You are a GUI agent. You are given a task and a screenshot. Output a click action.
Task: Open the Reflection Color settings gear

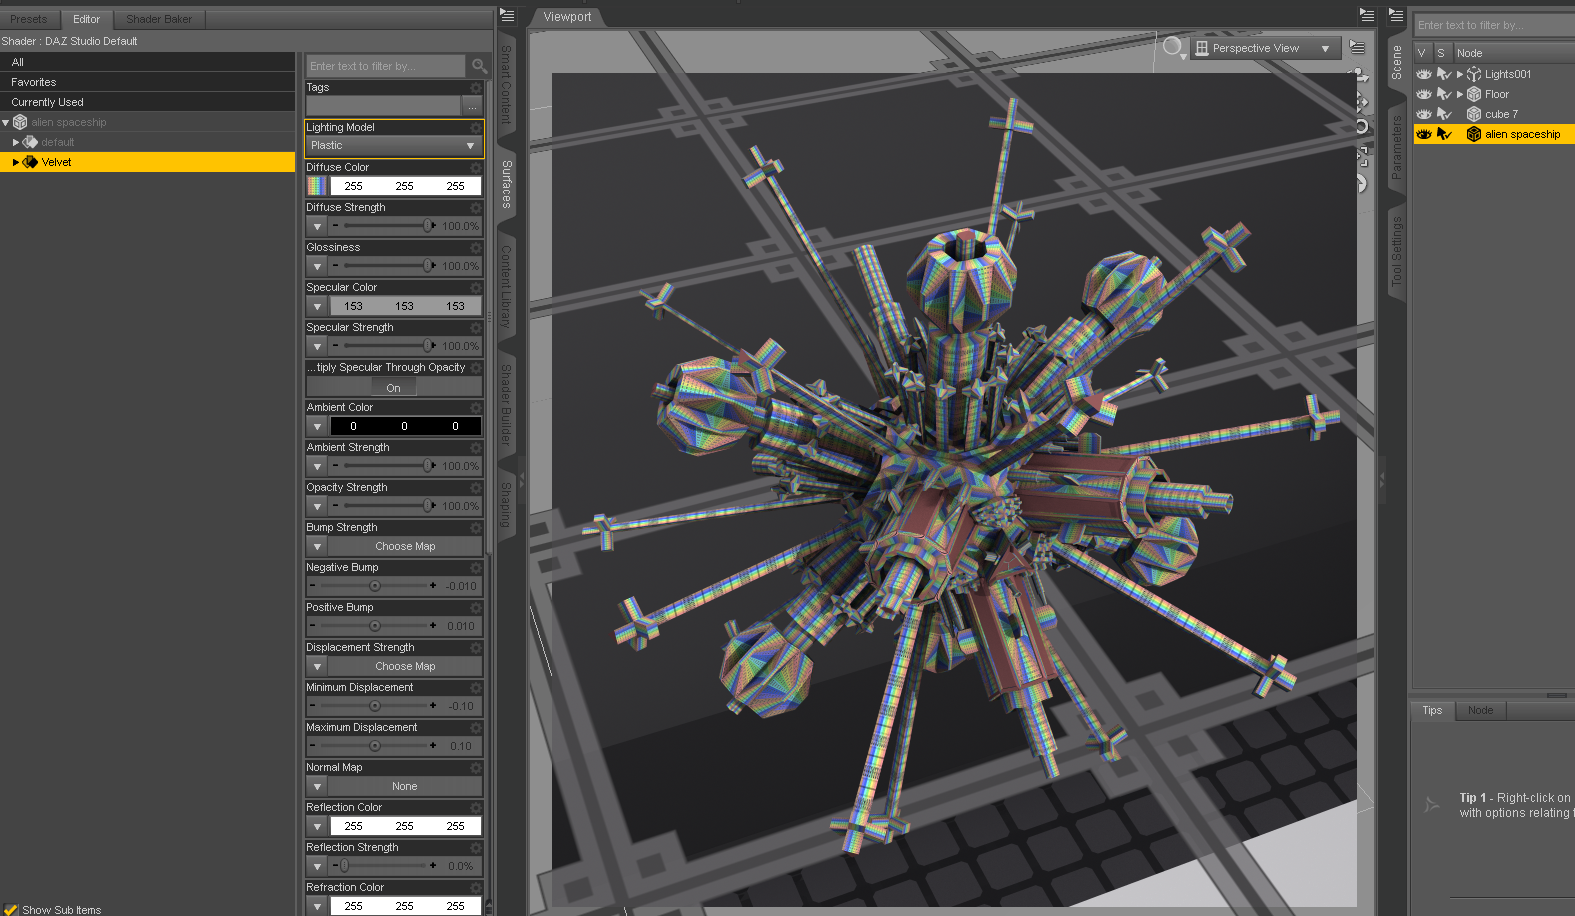pyautogui.click(x=476, y=808)
